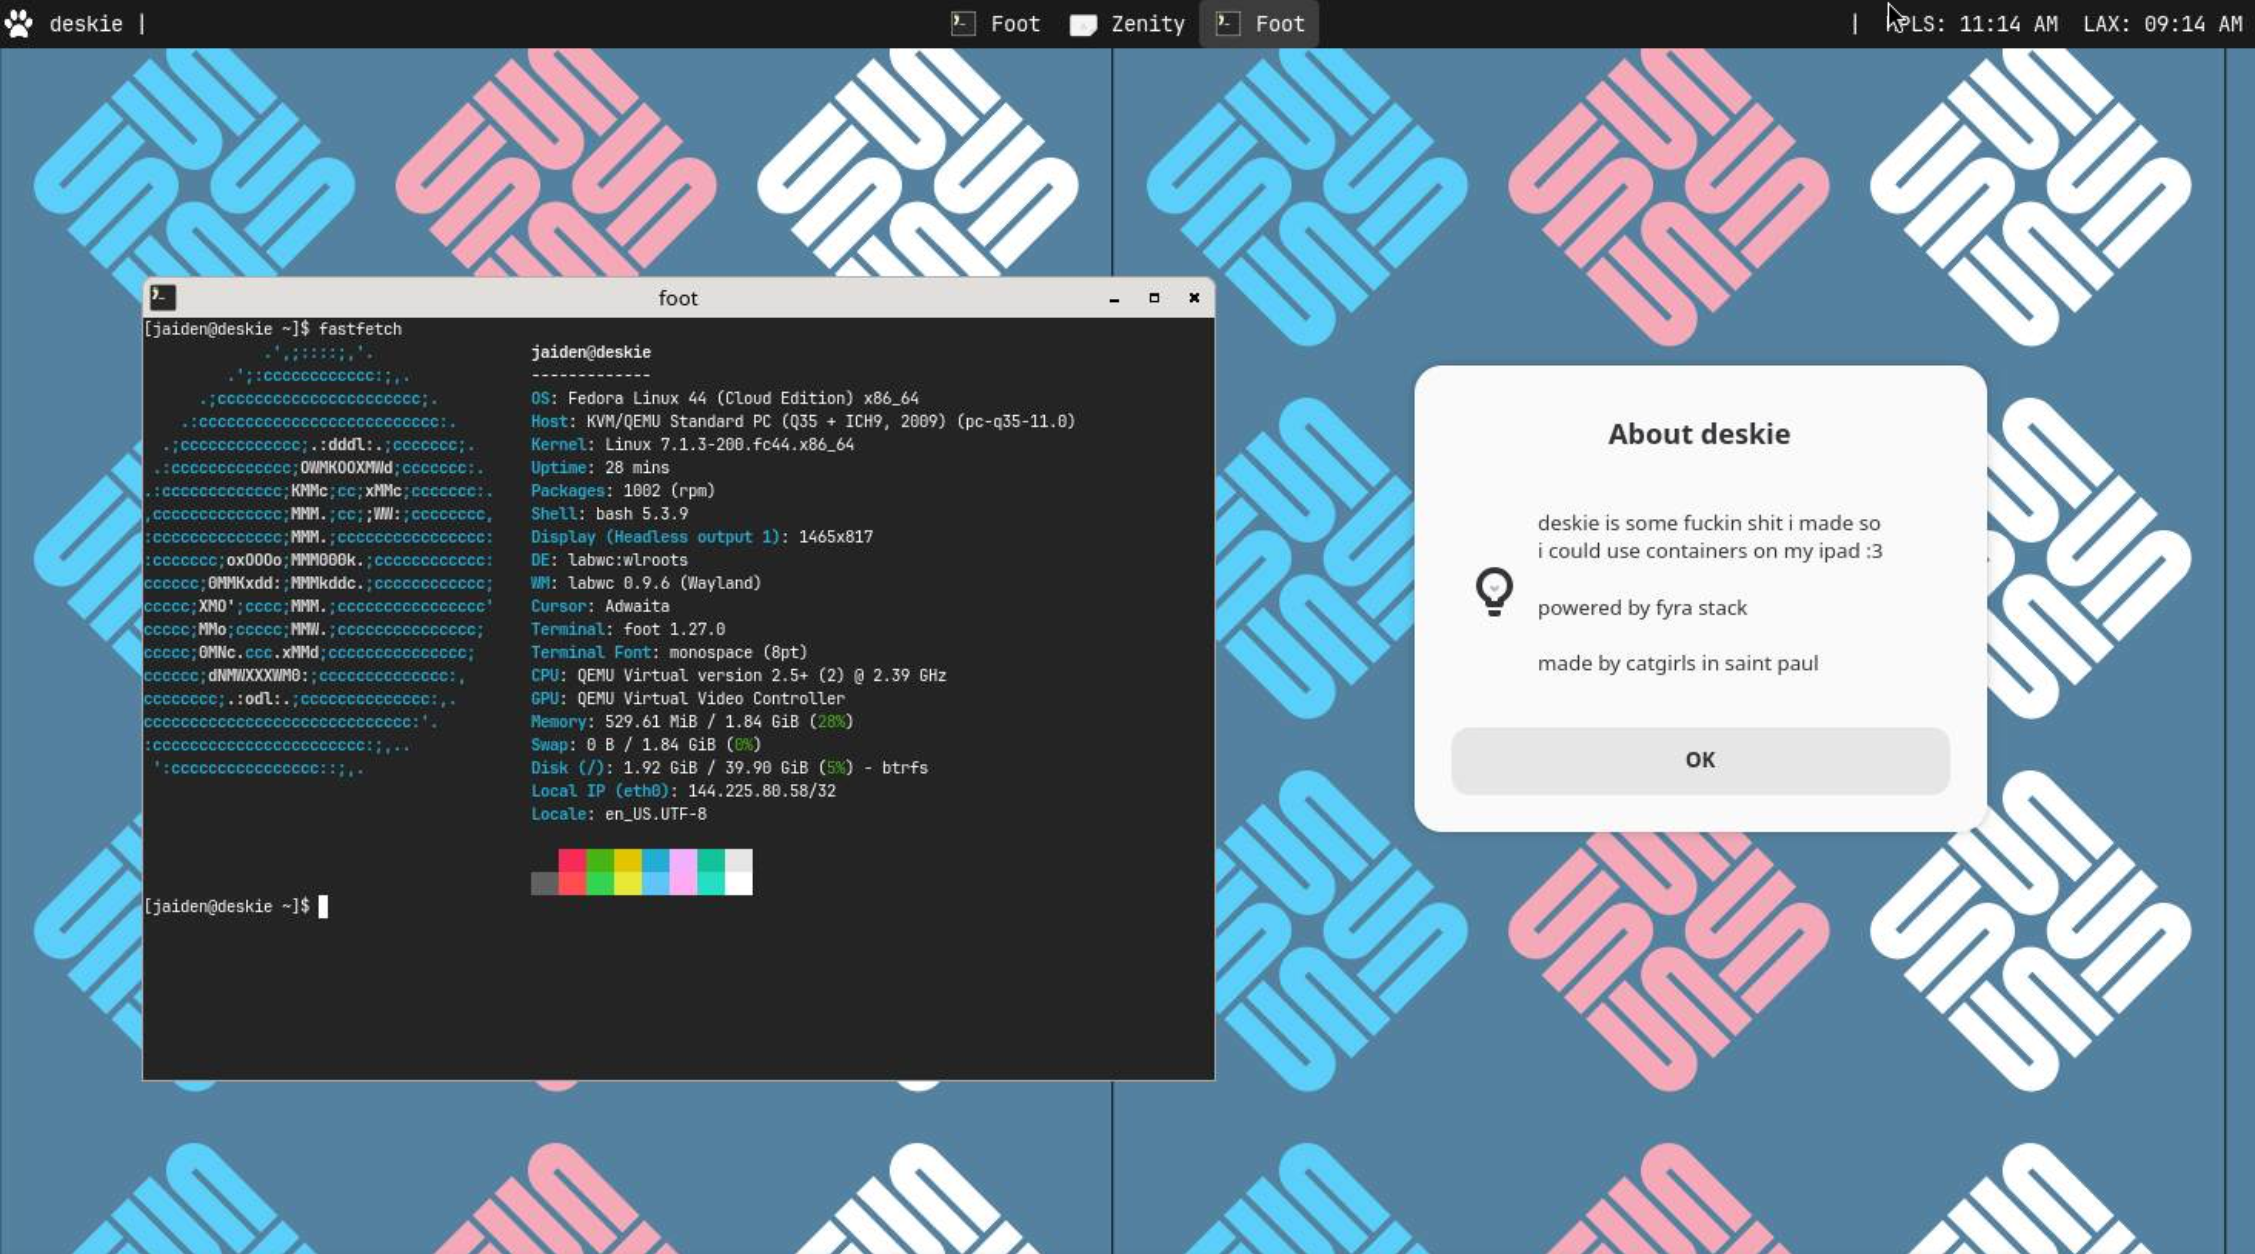Click the Host KVM/QEMU line
The height and width of the screenshot is (1254, 2255).
point(803,421)
